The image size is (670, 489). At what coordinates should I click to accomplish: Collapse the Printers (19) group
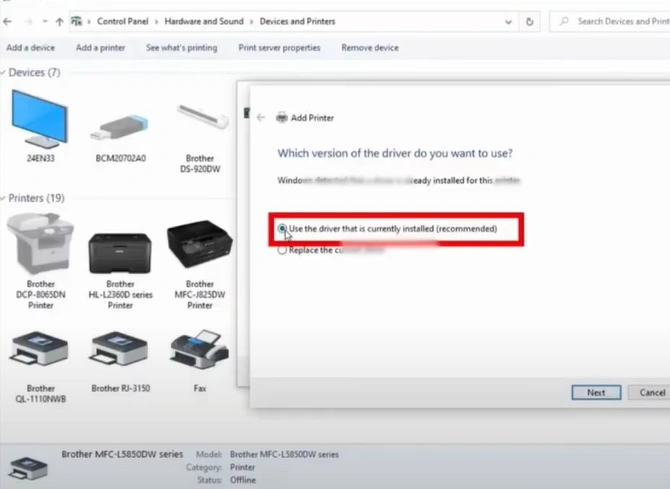pos(5,198)
